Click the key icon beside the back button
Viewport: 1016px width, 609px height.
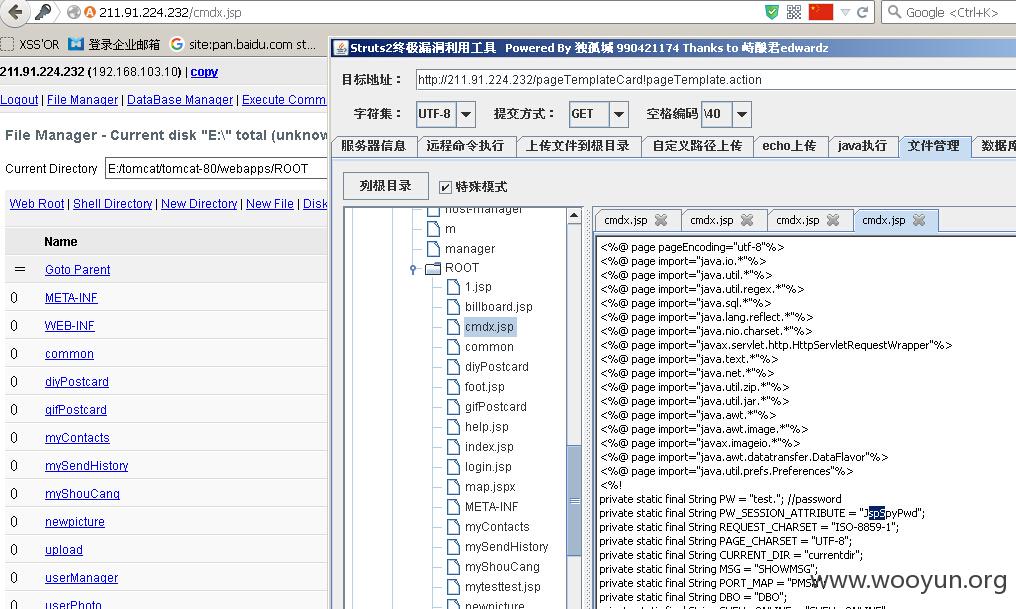(x=43, y=12)
